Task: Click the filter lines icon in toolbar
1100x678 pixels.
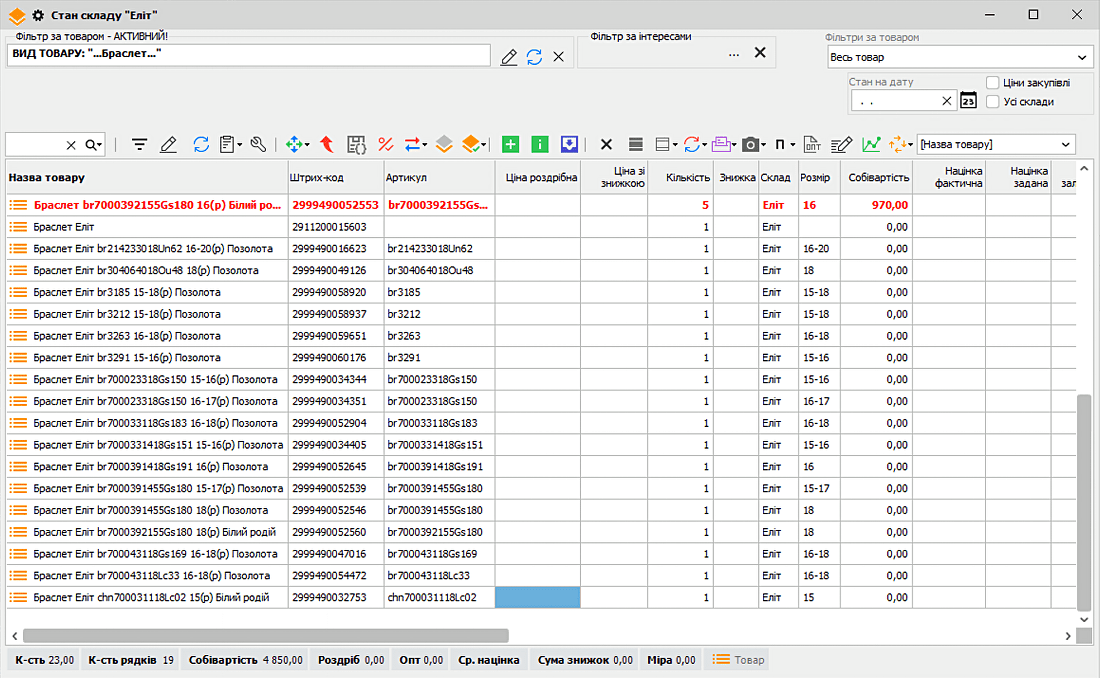Action: point(139,145)
